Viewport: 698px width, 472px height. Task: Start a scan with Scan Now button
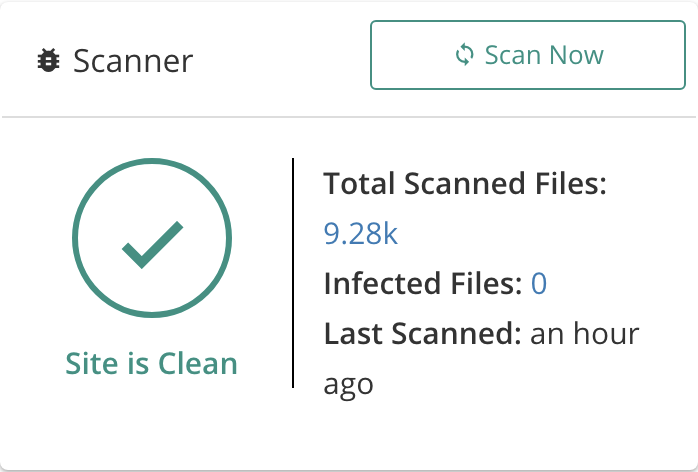coord(528,55)
